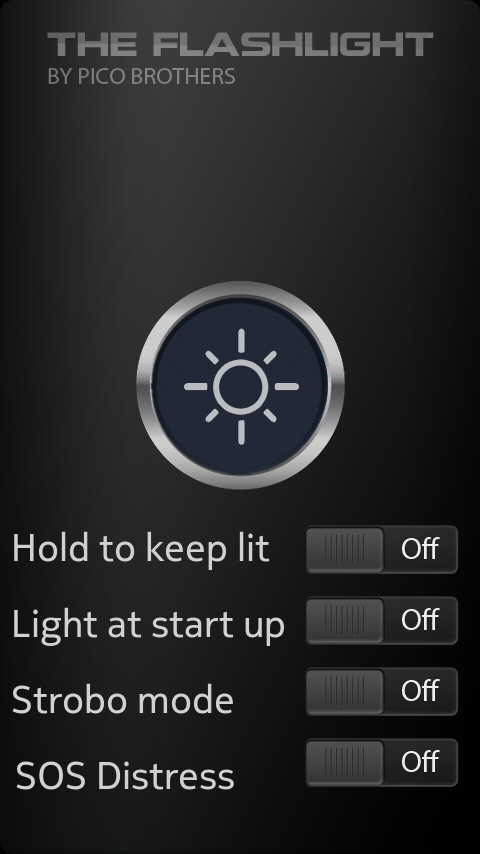Click the Off text beside SOS Distress
480x854 pixels.
(x=420, y=762)
